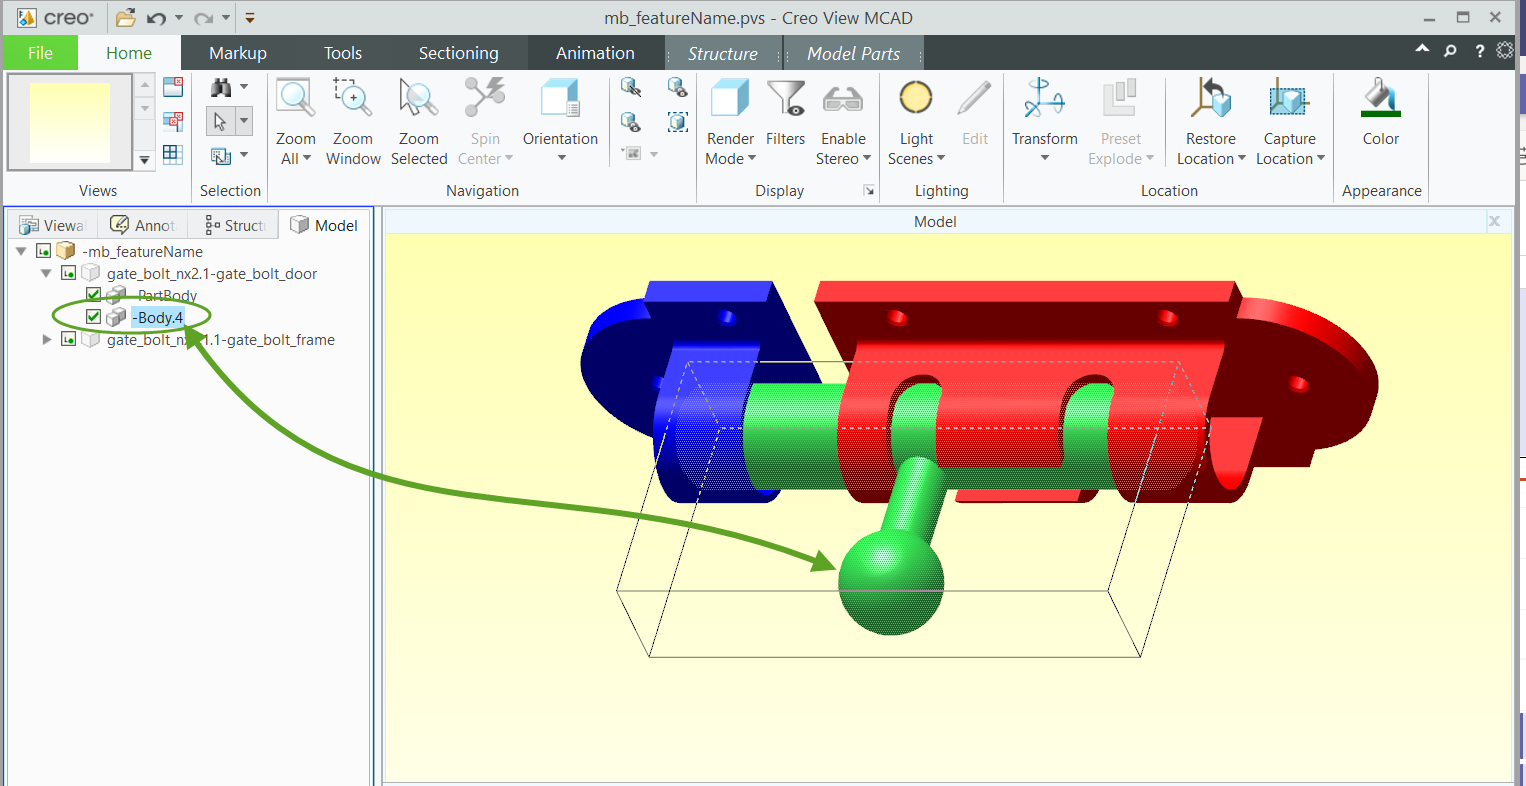Open the Render Mode options
1526x786 pixels.
tap(730, 122)
